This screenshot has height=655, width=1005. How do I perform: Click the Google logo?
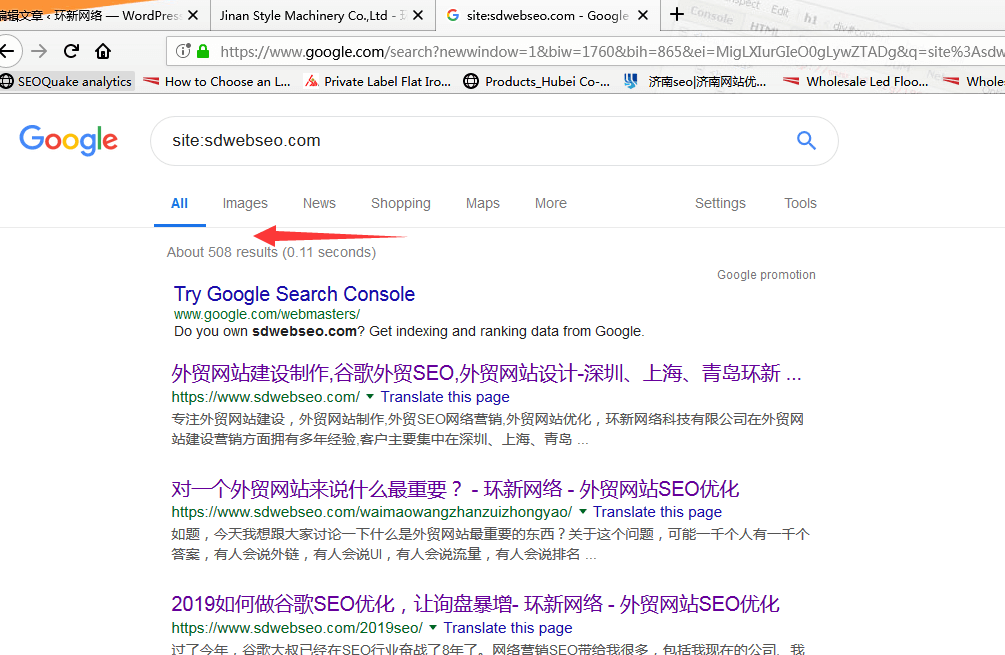[x=69, y=140]
